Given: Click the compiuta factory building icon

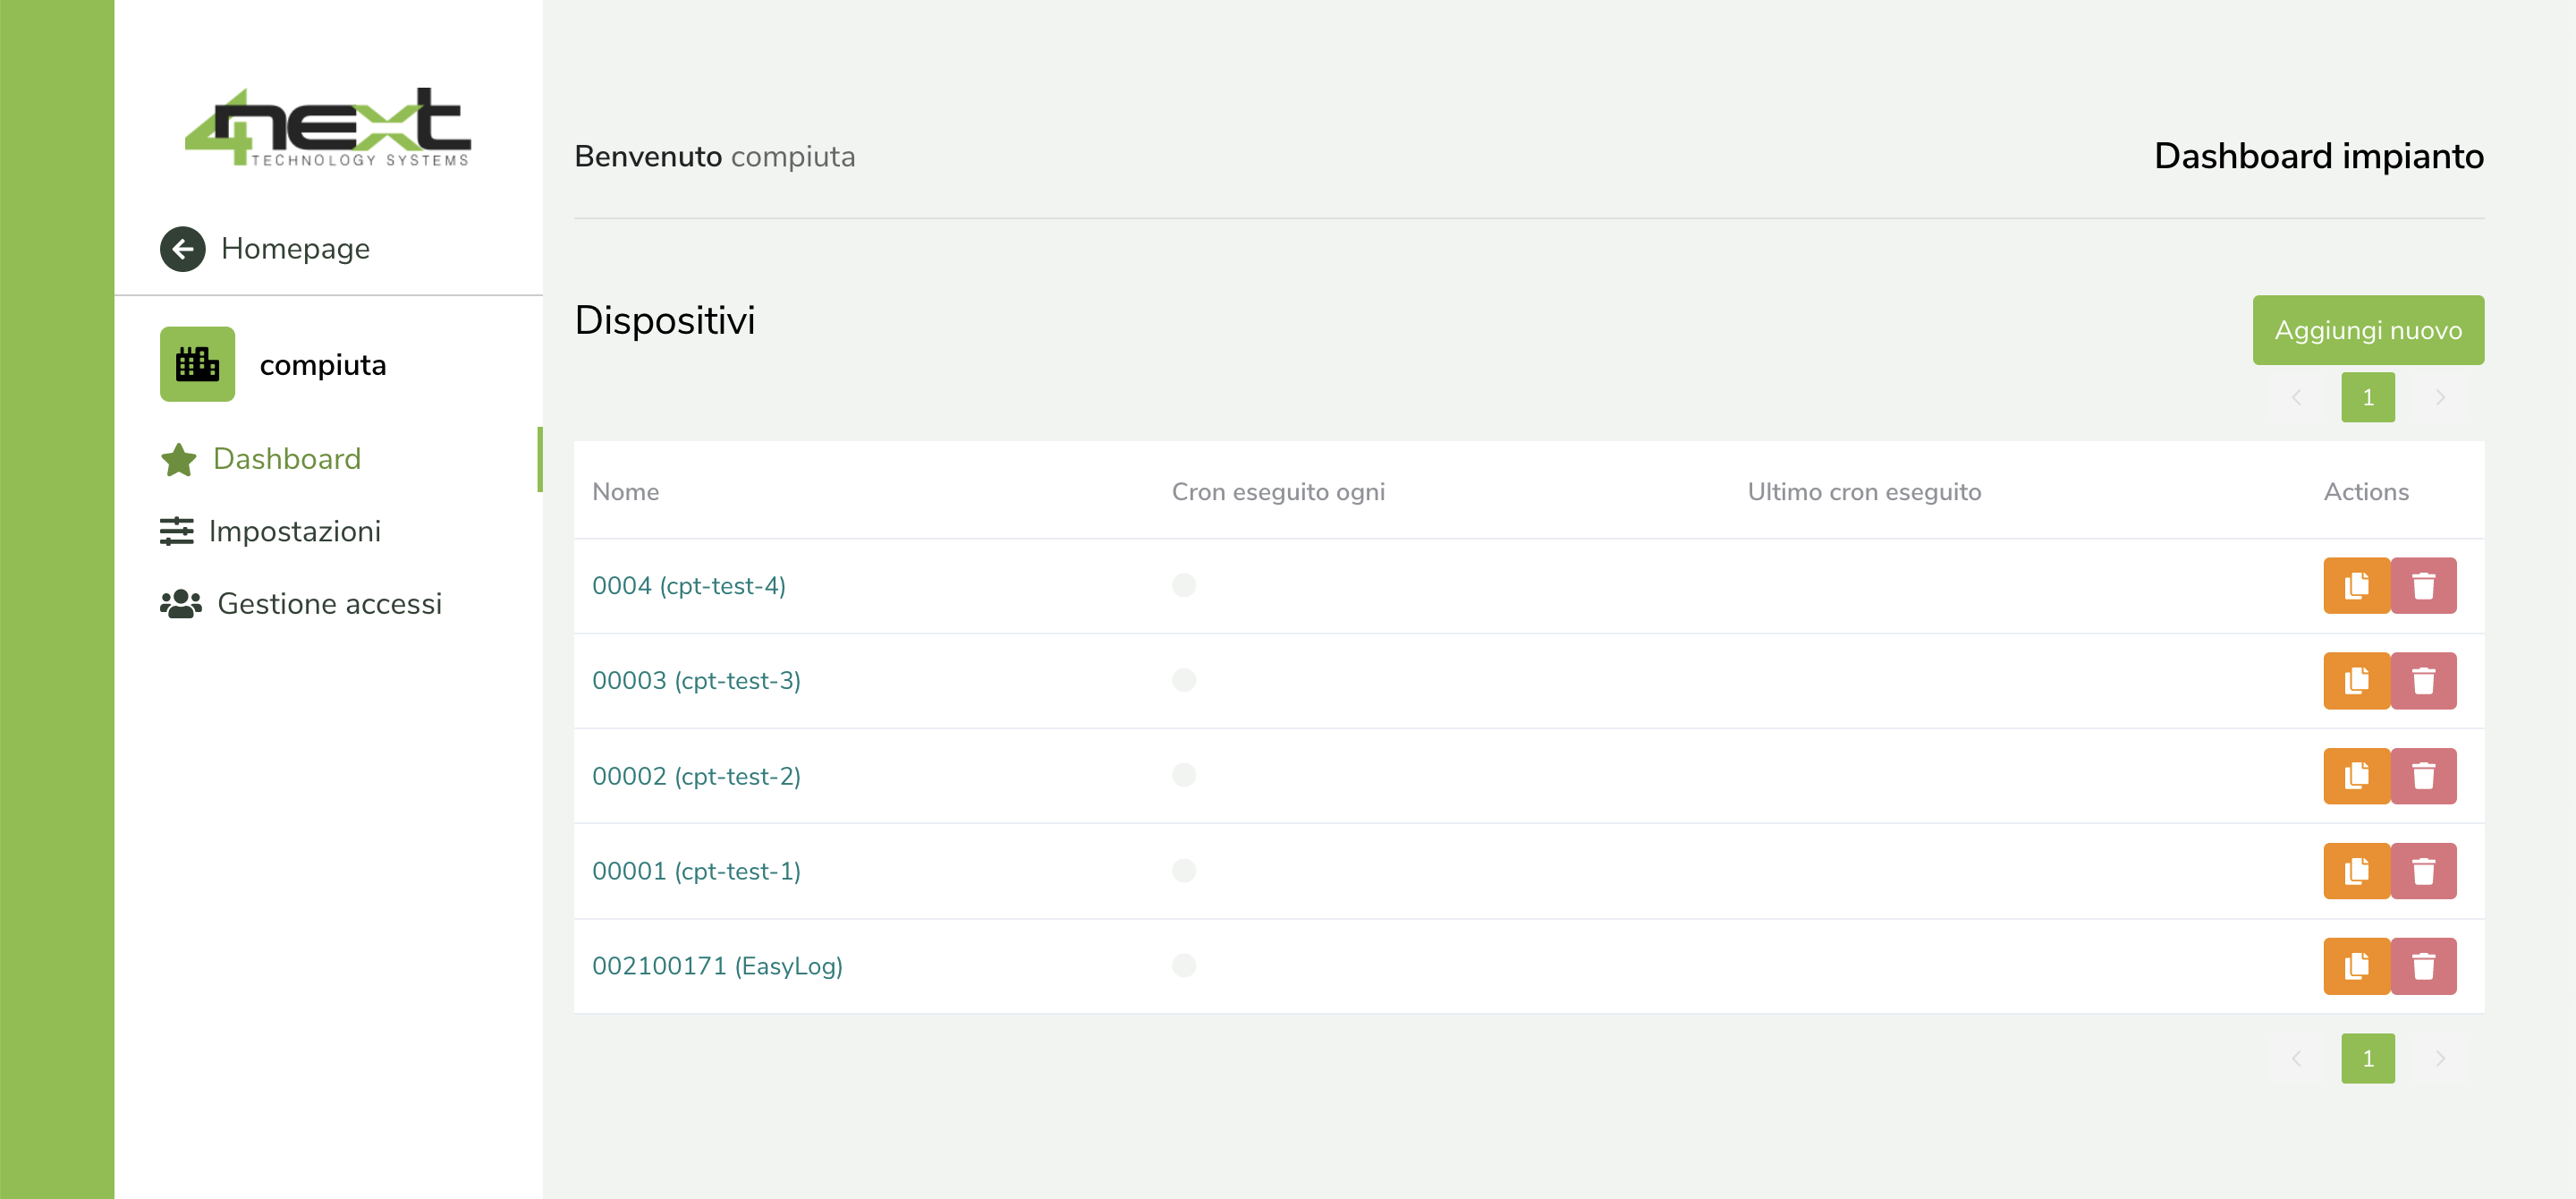Looking at the screenshot, I should 197,364.
